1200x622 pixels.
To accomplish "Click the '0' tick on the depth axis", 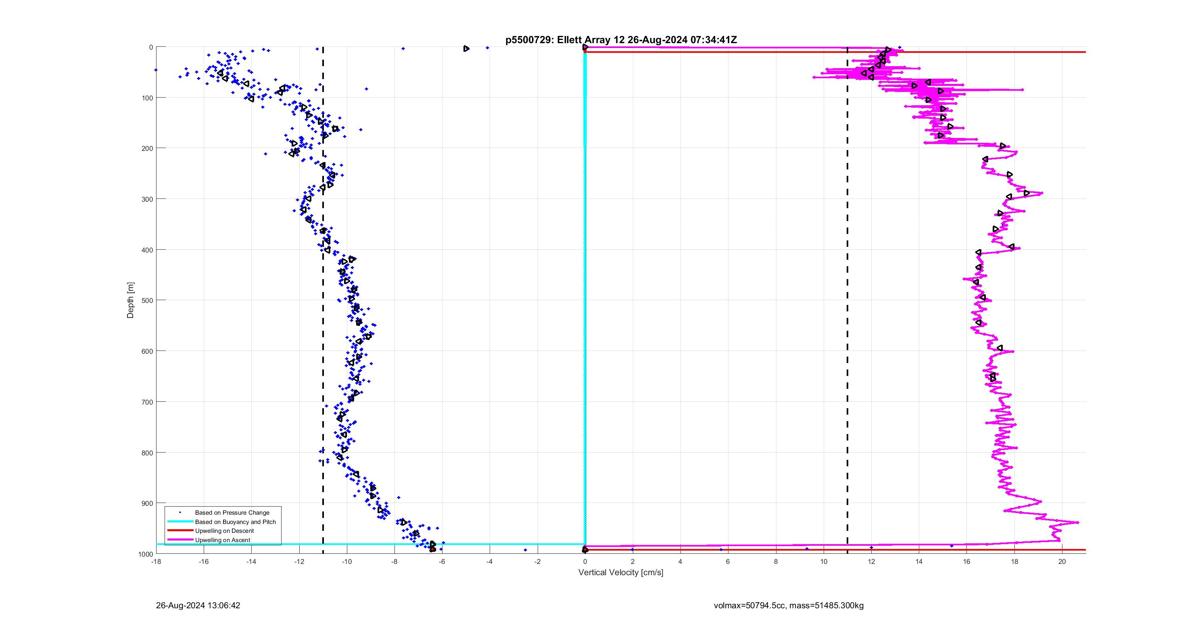I will click(150, 47).
